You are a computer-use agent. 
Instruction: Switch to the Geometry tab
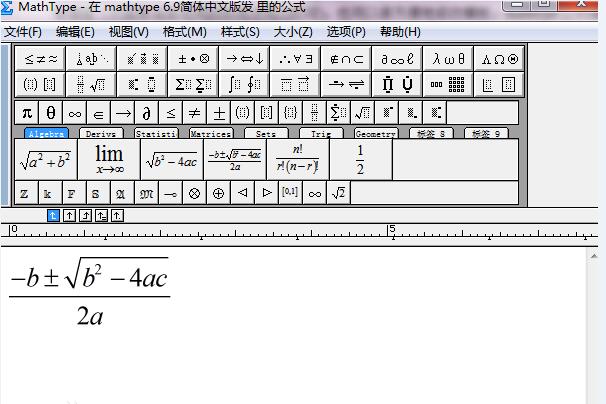[x=376, y=133]
